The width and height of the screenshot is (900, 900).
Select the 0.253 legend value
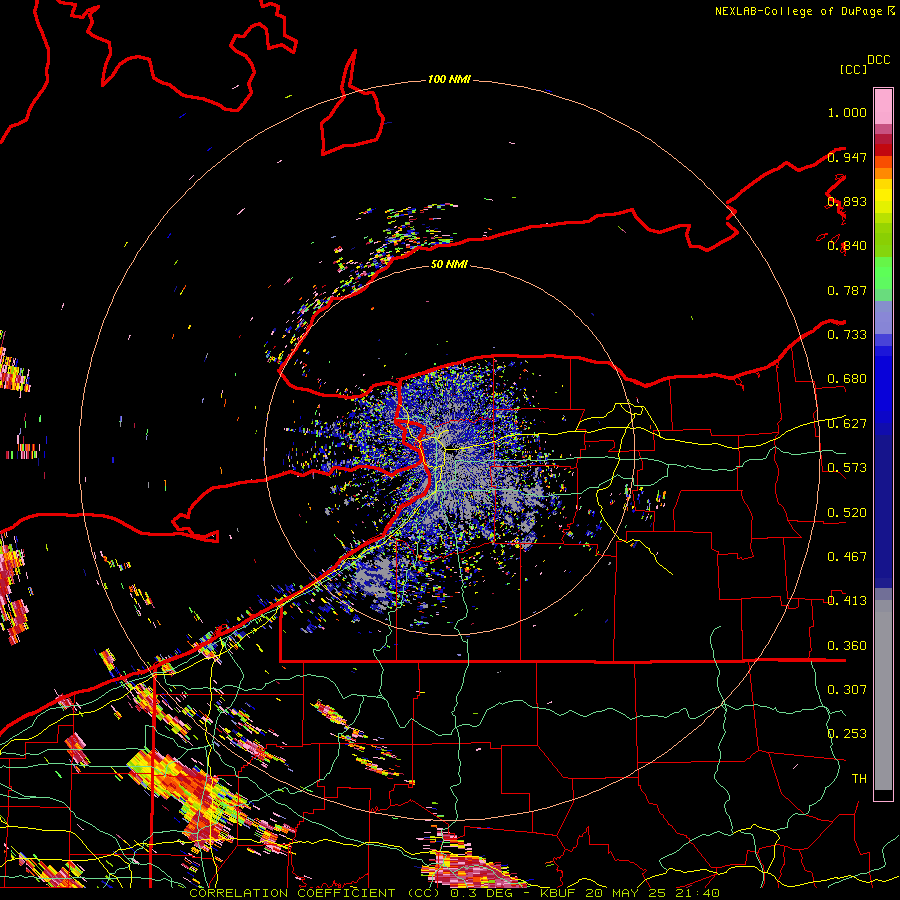(847, 734)
